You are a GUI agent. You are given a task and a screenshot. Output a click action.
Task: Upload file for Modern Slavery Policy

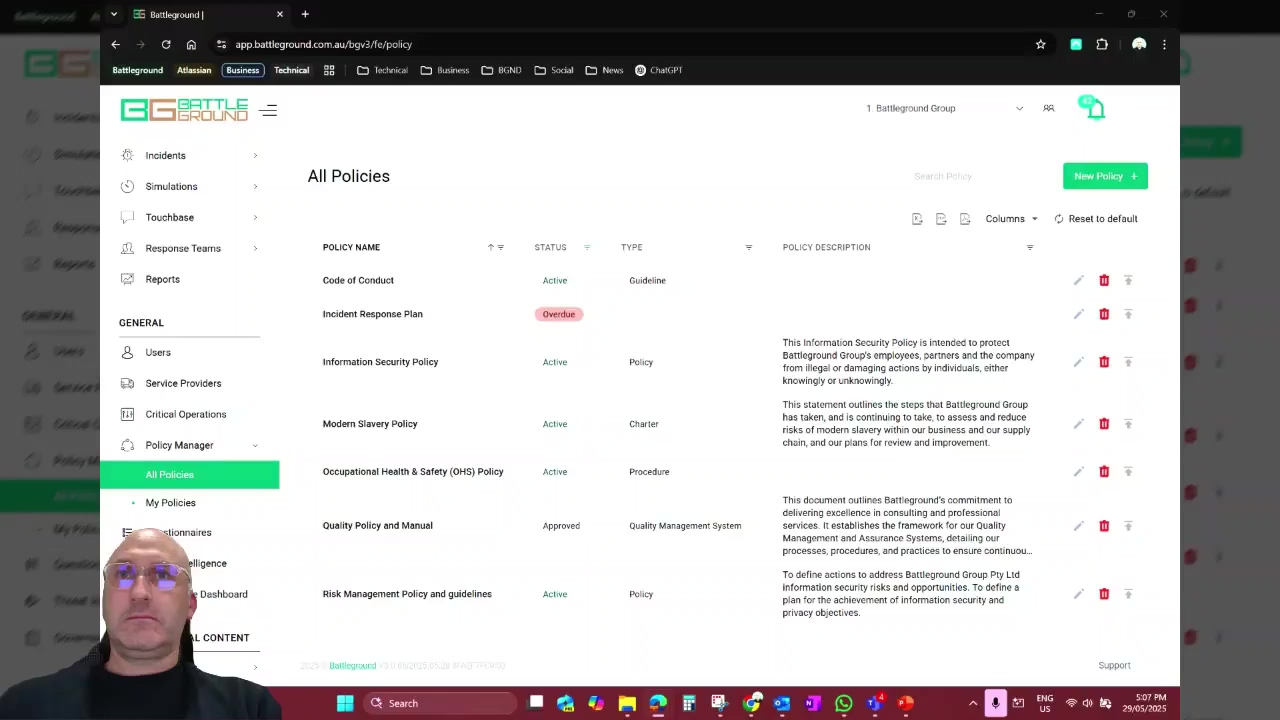[1128, 424]
